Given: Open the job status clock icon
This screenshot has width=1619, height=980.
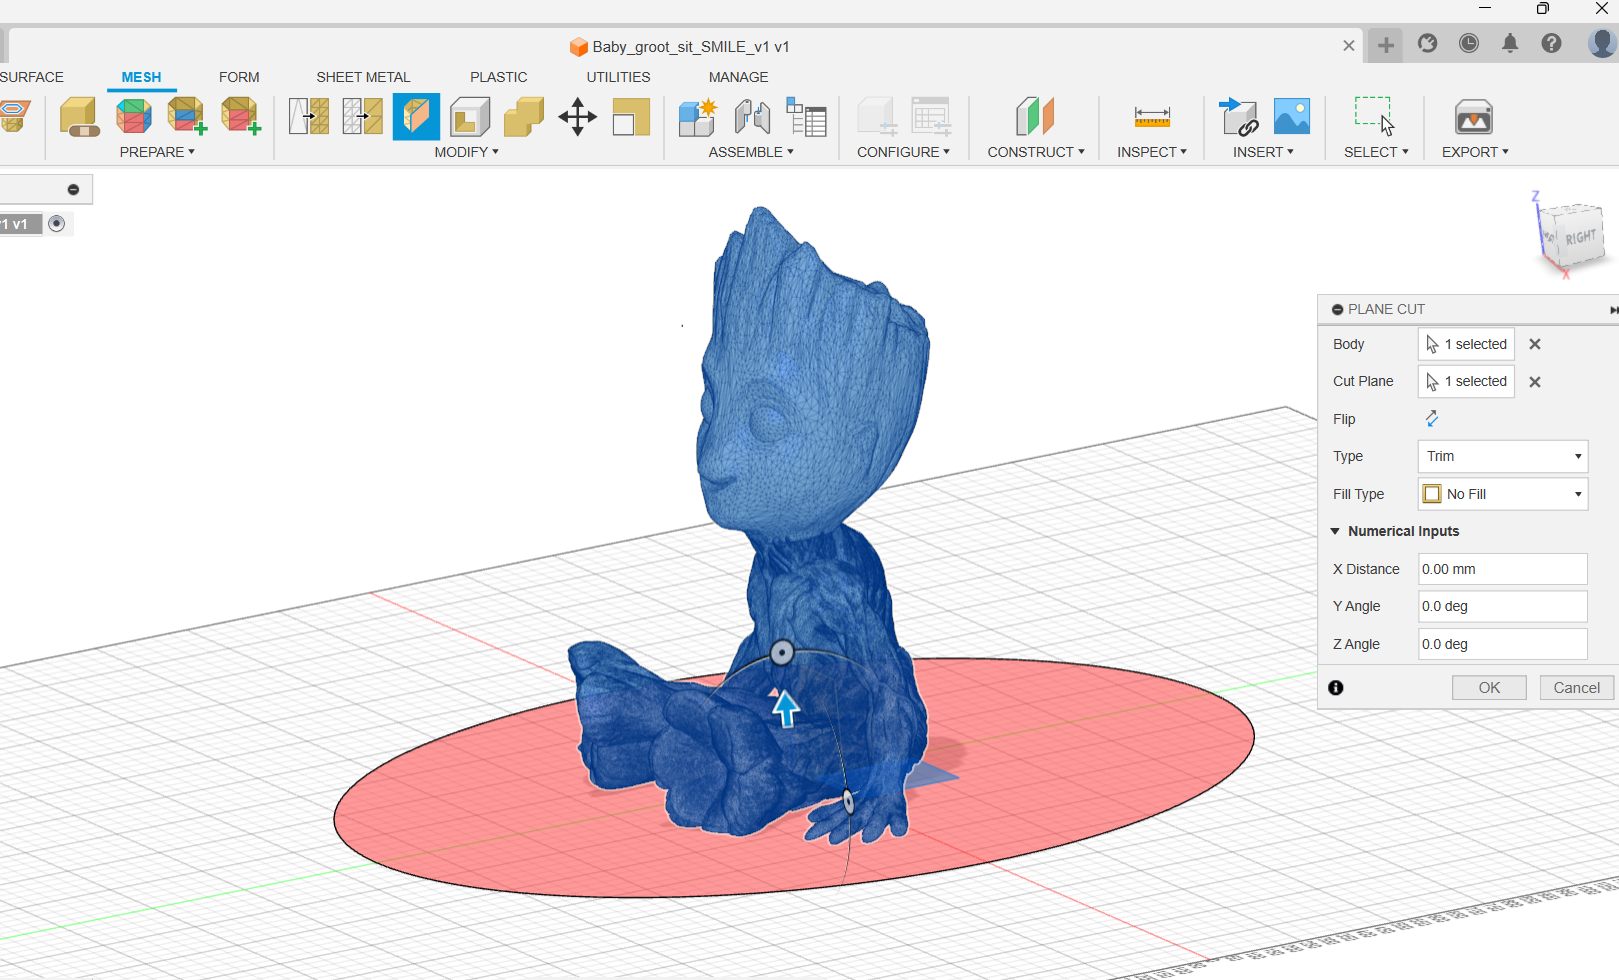Looking at the screenshot, I should point(1469,43).
